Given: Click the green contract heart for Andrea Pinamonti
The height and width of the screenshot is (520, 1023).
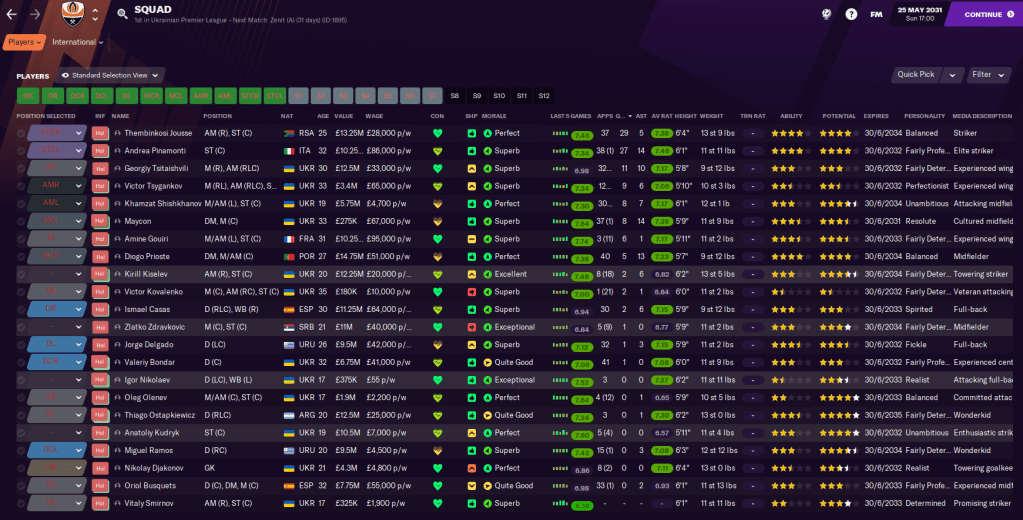Looking at the screenshot, I should coord(437,150).
